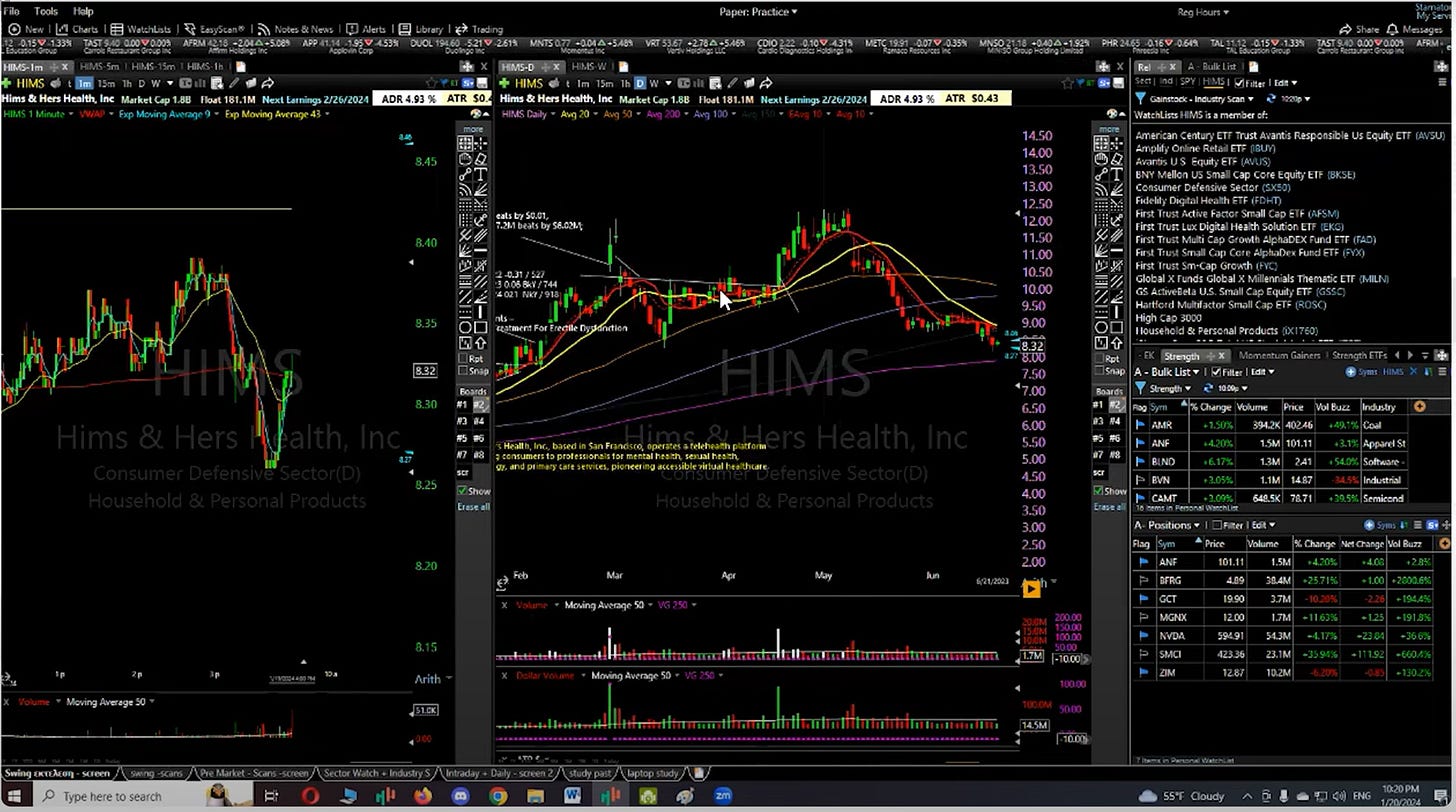
Task: Open the color palette icon on daily chart
Action: 1112,114
